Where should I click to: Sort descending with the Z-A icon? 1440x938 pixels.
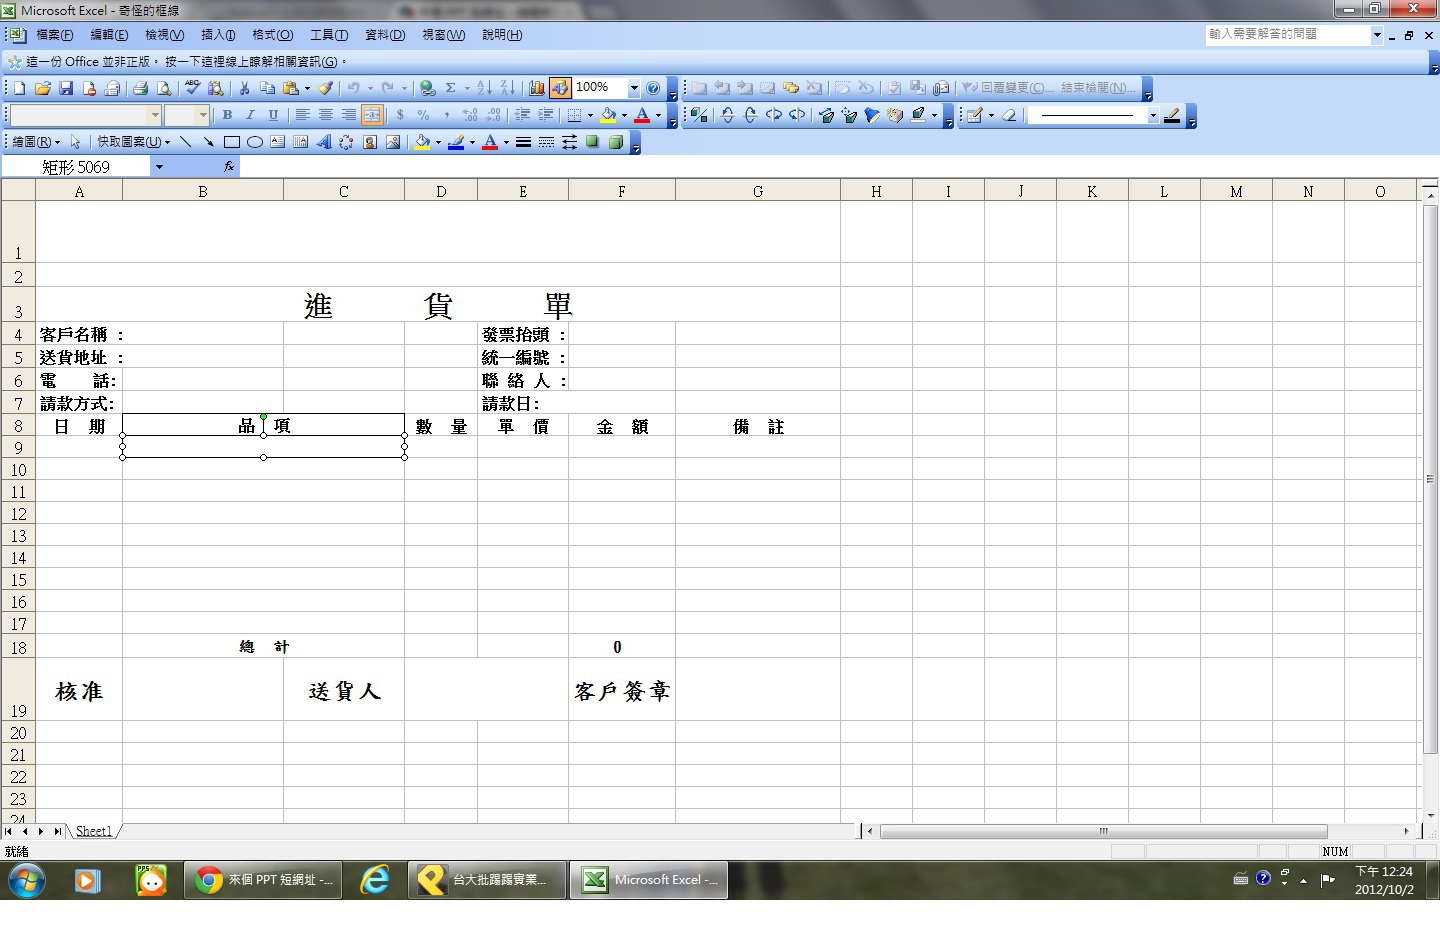(507, 88)
